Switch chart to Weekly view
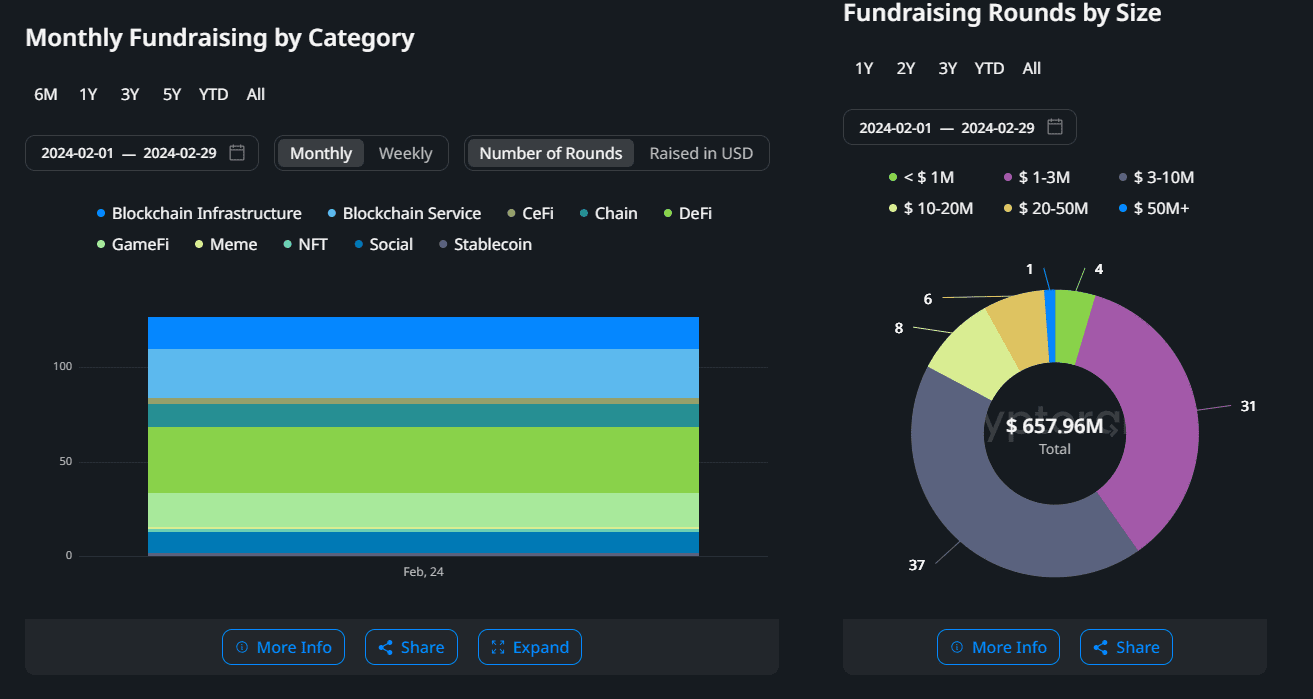Image resolution: width=1313 pixels, height=699 pixels. 405,153
